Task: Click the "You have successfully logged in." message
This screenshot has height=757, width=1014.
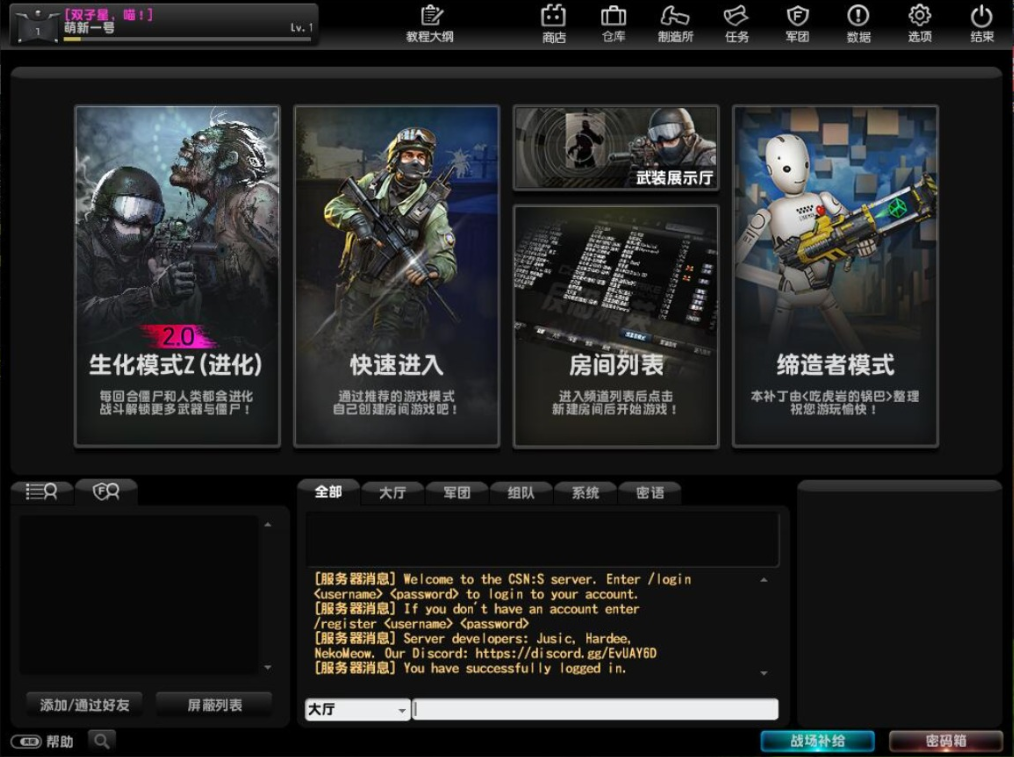Action: click(515, 668)
